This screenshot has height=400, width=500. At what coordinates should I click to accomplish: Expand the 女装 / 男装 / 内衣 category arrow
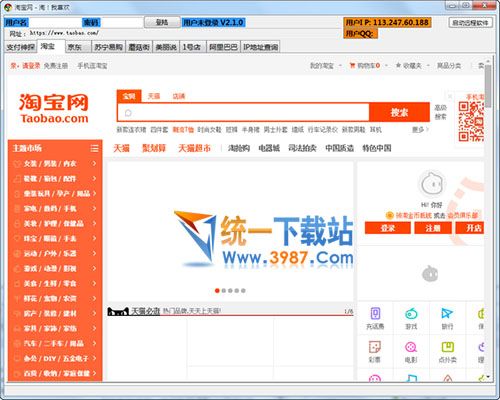point(94,163)
